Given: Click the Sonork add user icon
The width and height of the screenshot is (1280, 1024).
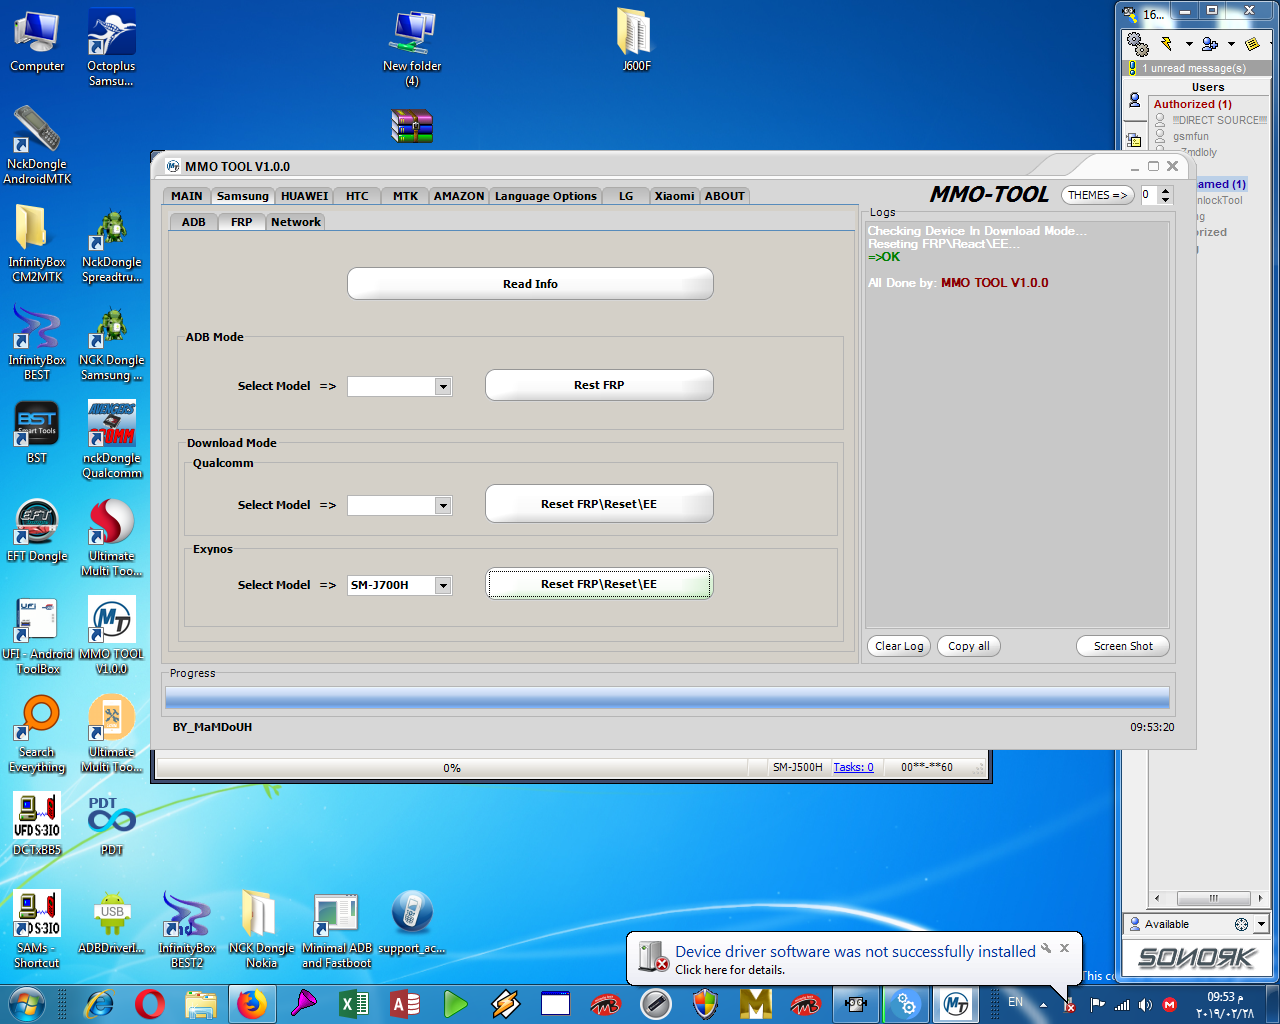Looking at the screenshot, I should 1209,44.
